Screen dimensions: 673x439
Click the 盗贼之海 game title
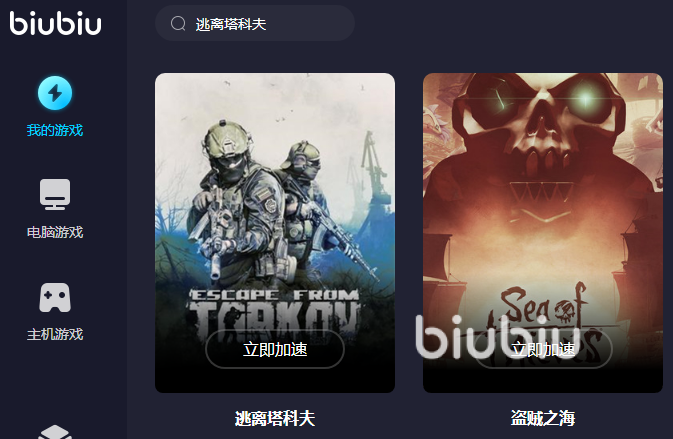543,418
